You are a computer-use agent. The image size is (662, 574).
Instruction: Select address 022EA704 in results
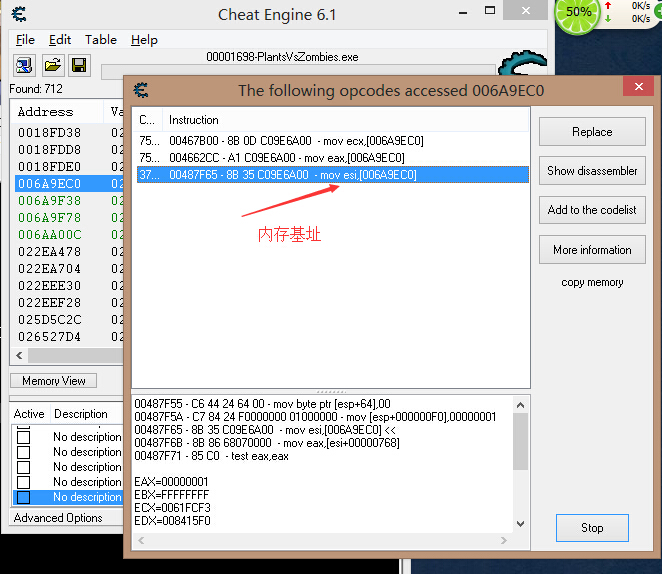49,269
